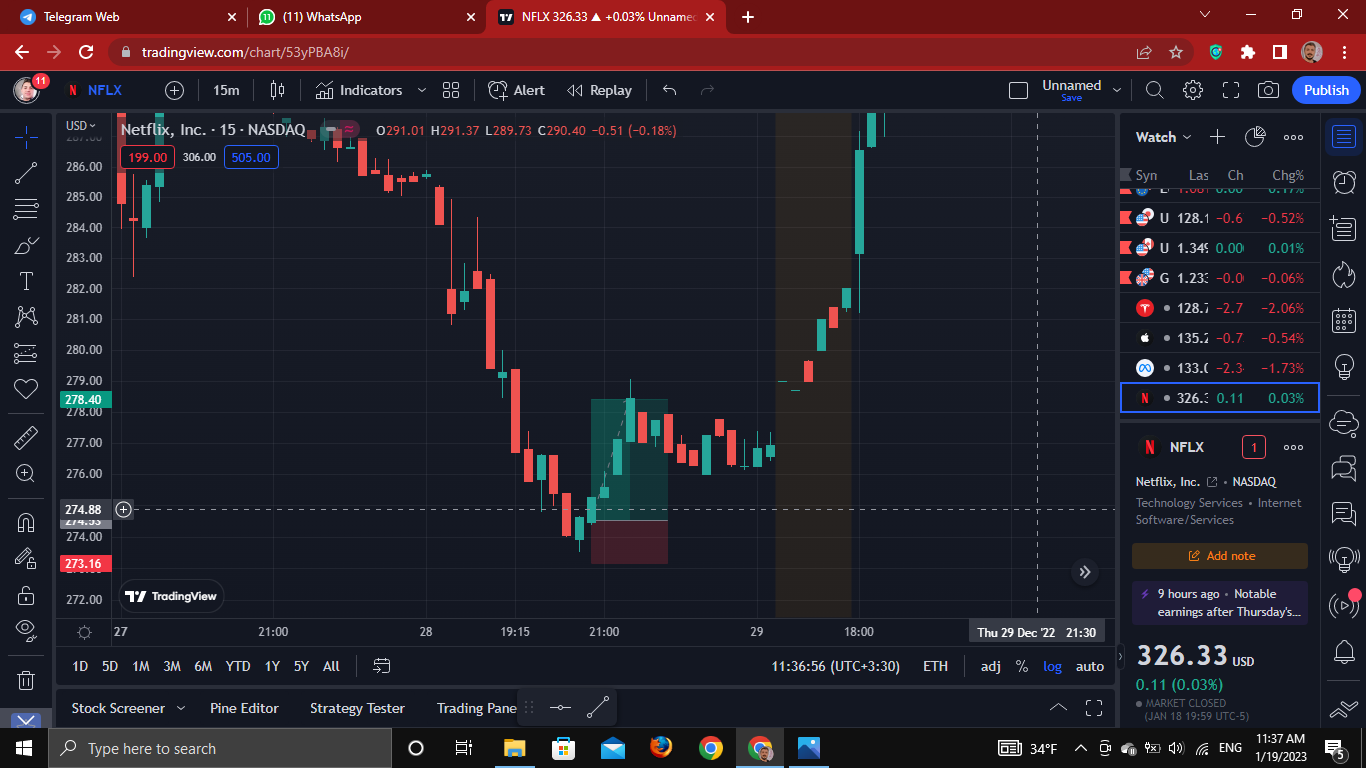Open chart settings gear icon
The width and height of the screenshot is (1366, 768).
tap(1192, 90)
